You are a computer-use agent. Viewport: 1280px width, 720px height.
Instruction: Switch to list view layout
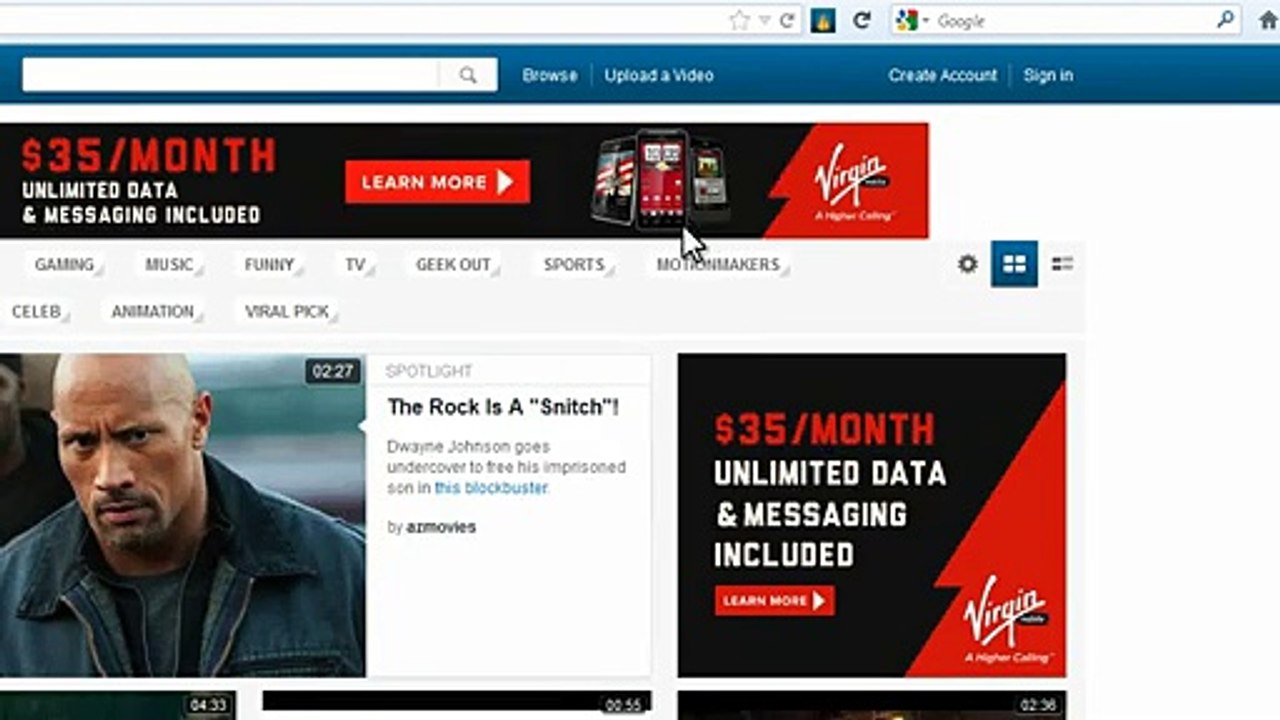coord(1062,264)
